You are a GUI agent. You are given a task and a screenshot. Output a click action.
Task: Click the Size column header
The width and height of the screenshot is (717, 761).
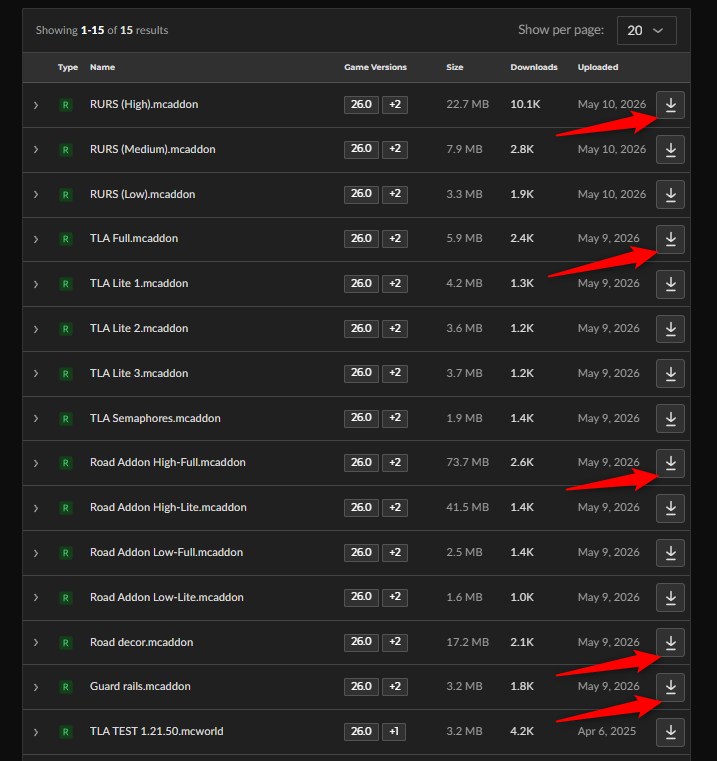pyautogui.click(x=455, y=67)
